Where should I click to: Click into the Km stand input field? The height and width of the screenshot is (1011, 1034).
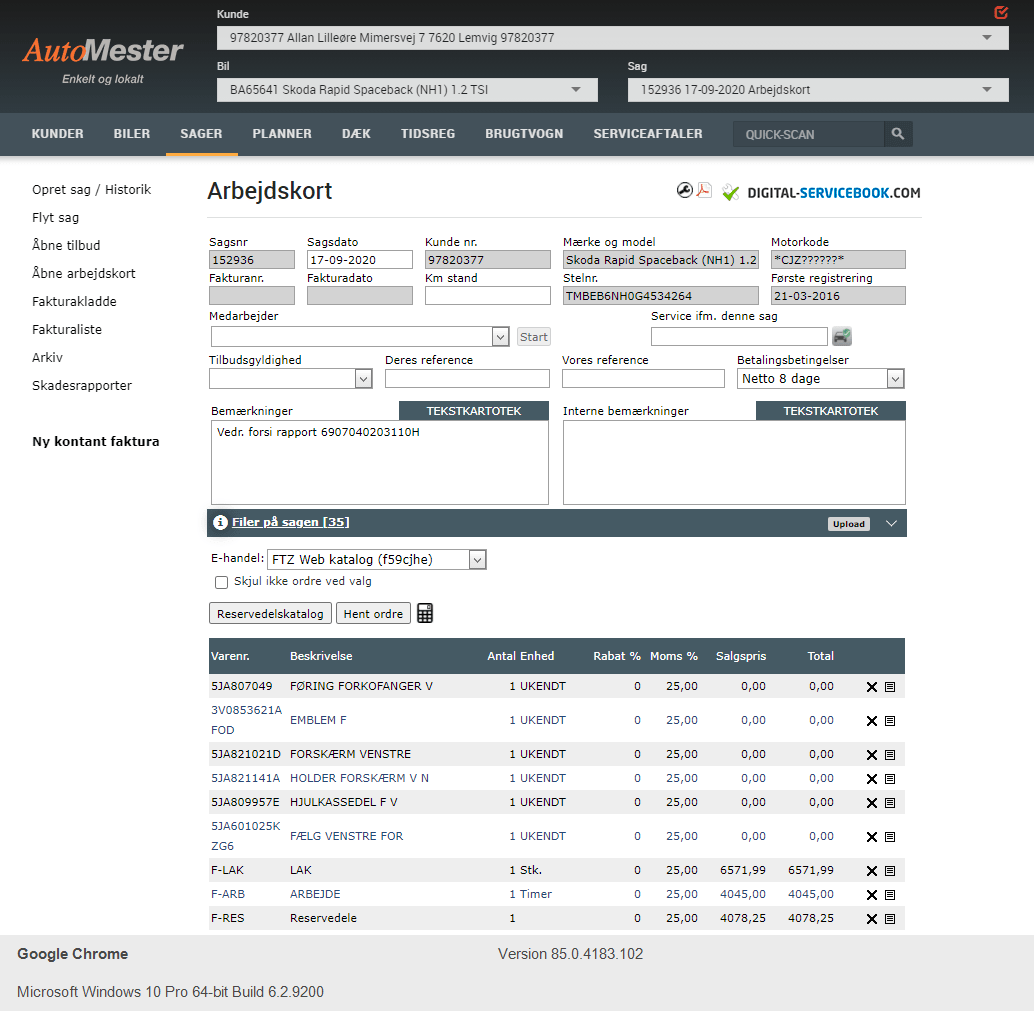487,296
